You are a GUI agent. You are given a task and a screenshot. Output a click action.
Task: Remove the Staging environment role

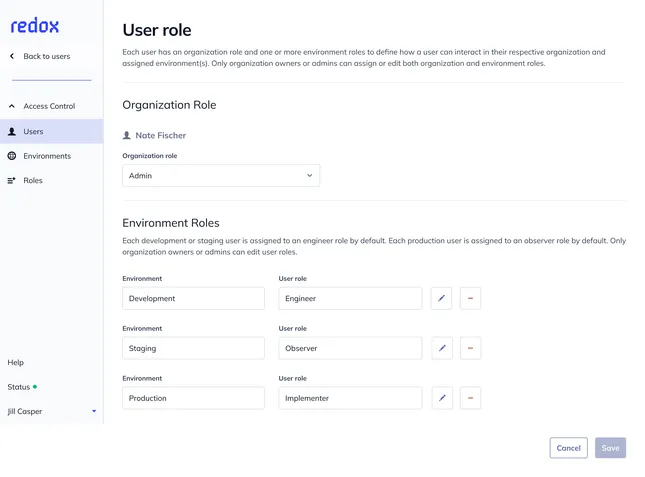click(x=470, y=348)
